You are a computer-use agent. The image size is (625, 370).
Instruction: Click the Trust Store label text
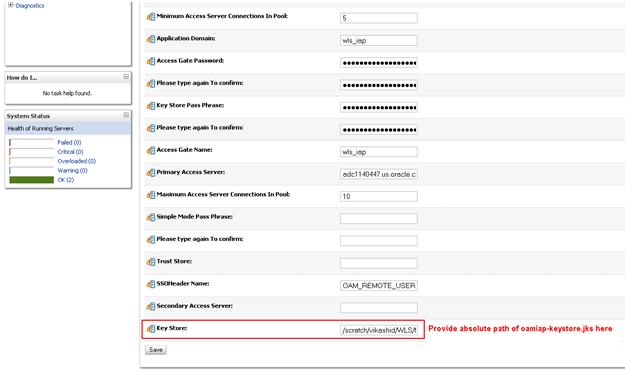tap(174, 261)
